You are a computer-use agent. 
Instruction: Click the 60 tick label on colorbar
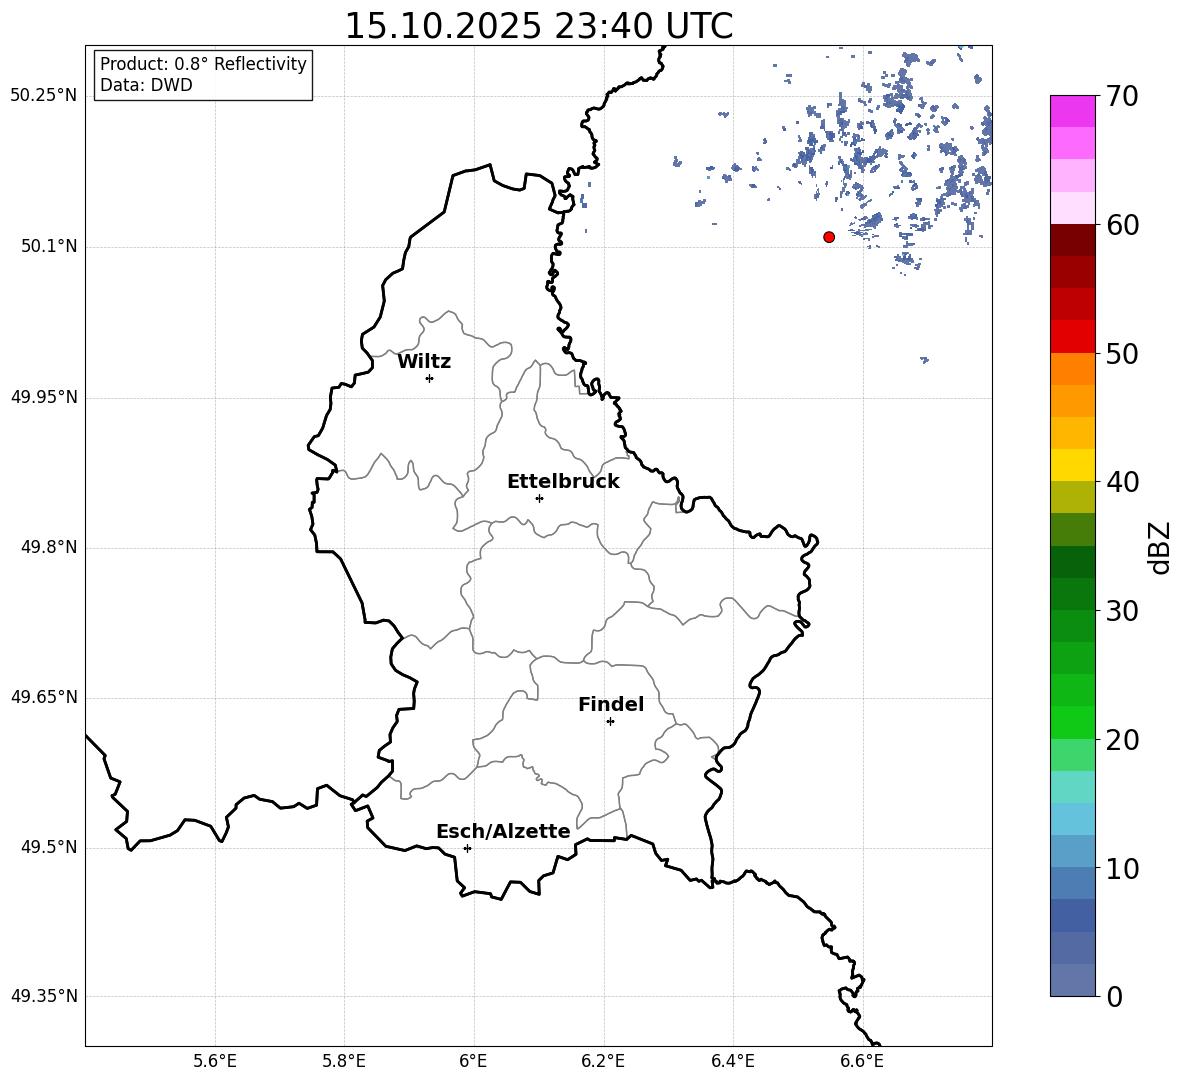coord(1122,225)
